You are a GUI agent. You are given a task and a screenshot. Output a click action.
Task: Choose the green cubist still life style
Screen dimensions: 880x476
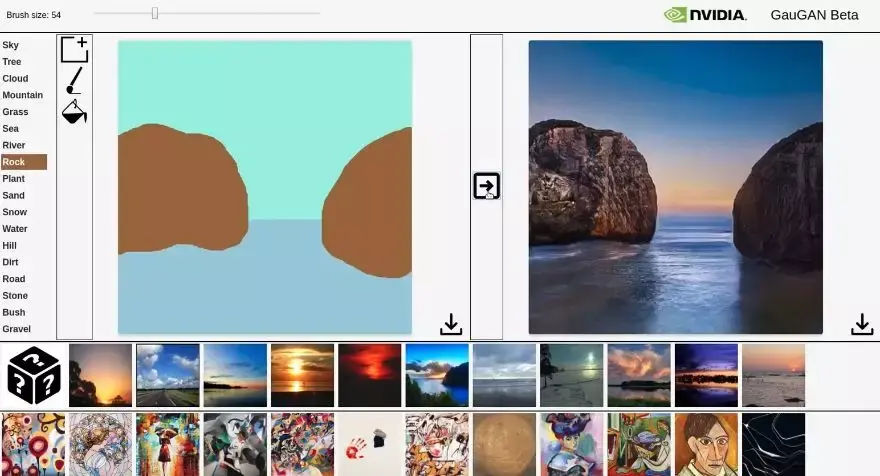tap(639, 445)
